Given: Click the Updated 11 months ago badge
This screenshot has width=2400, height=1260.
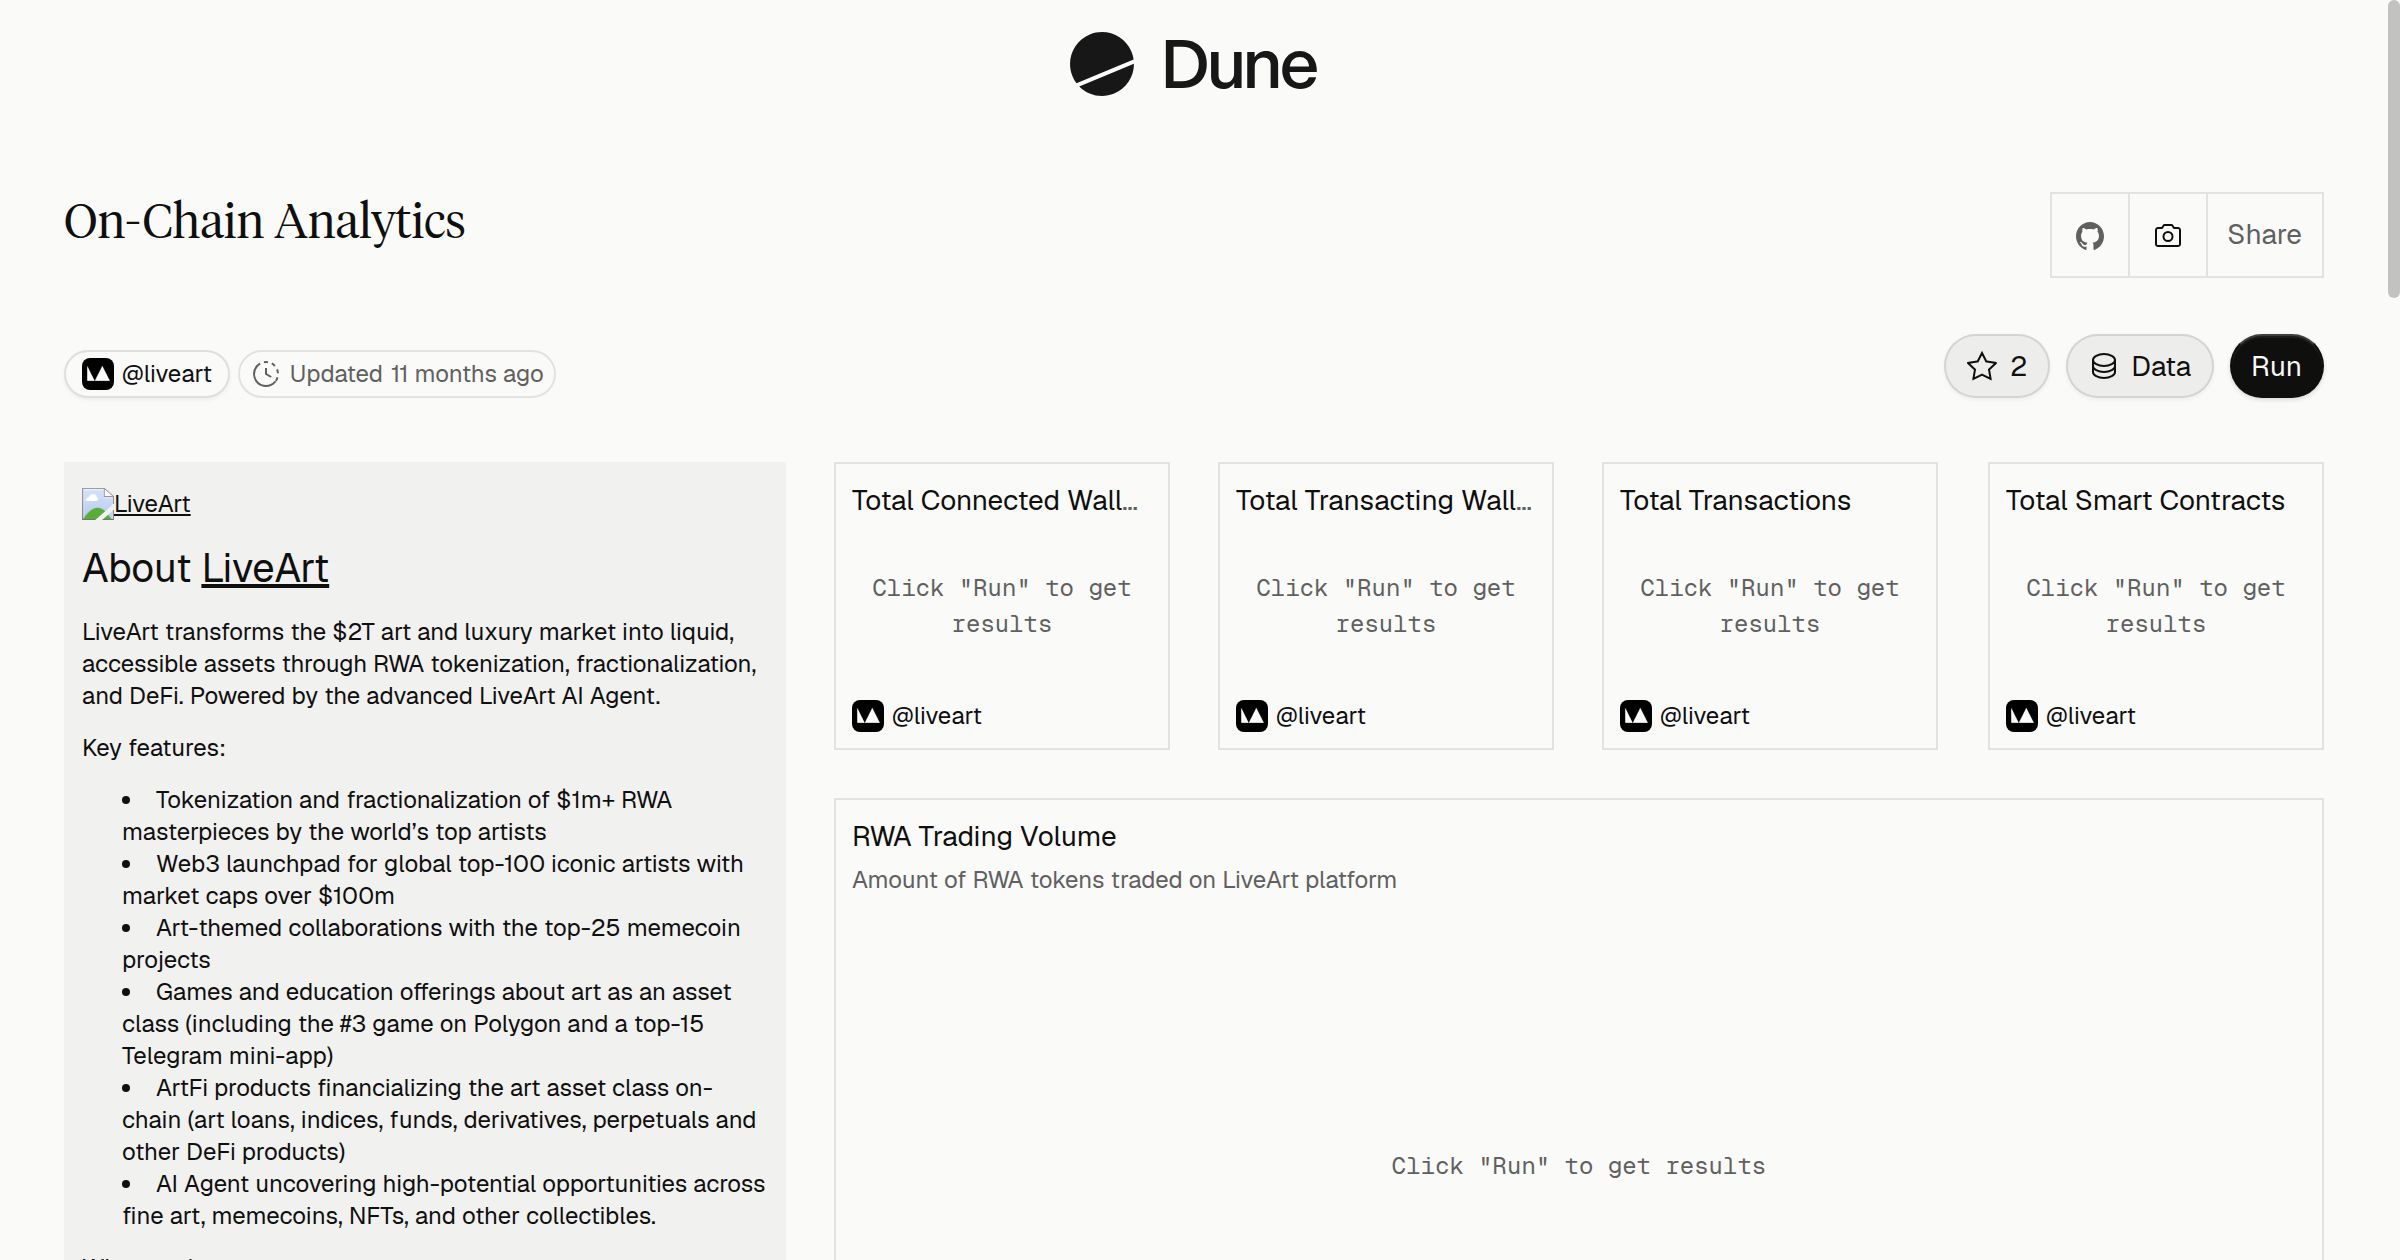Looking at the screenshot, I should coord(397,374).
